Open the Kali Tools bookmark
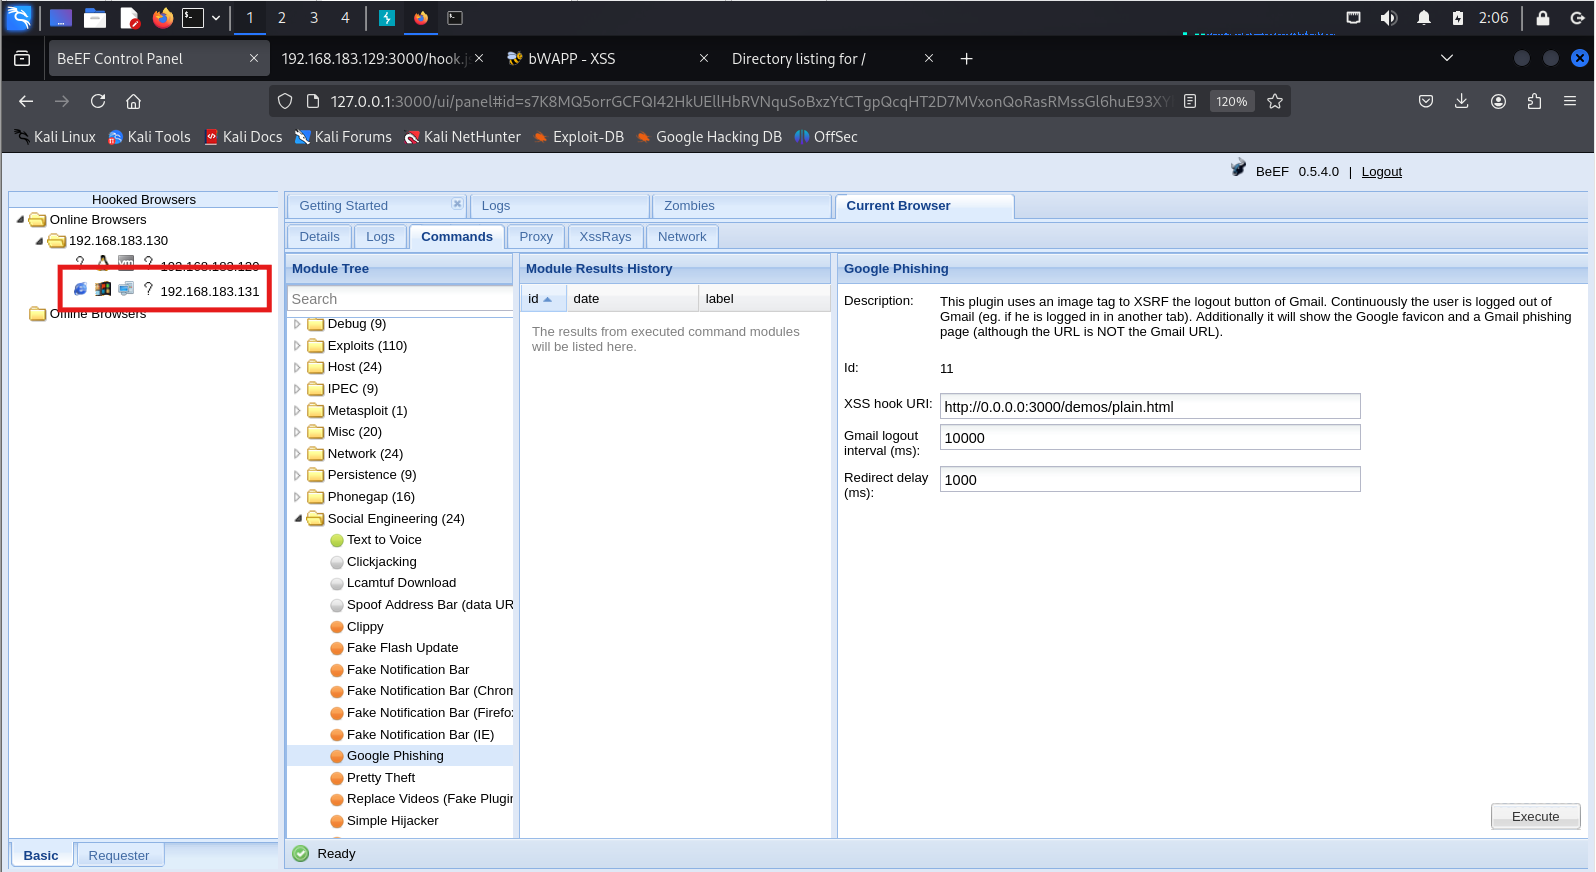 click(x=149, y=137)
